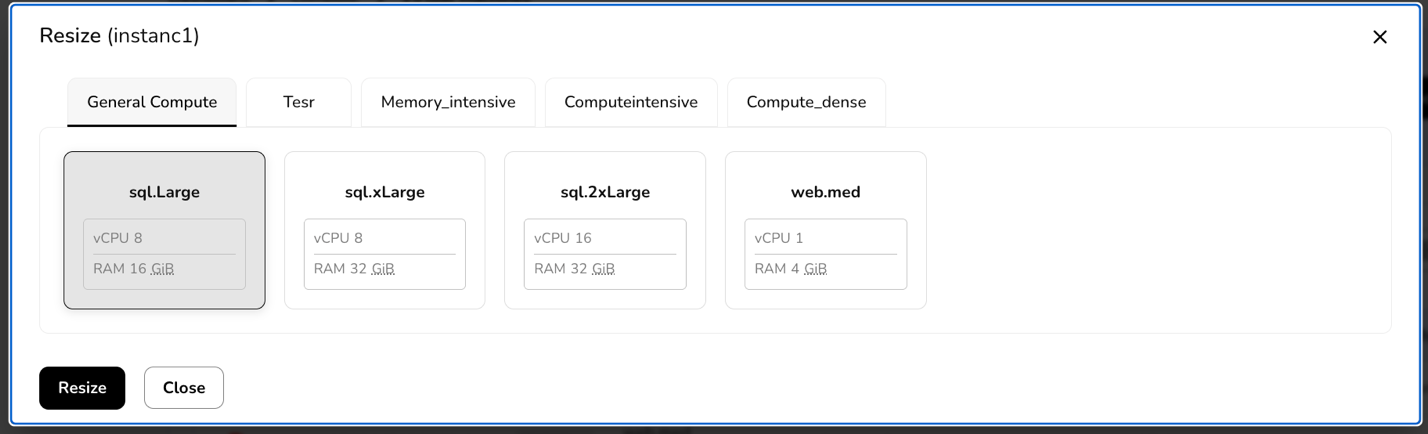The height and width of the screenshot is (434, 1428).
Task: Click the vCPU 16 spec text
Action: (563, 238)
